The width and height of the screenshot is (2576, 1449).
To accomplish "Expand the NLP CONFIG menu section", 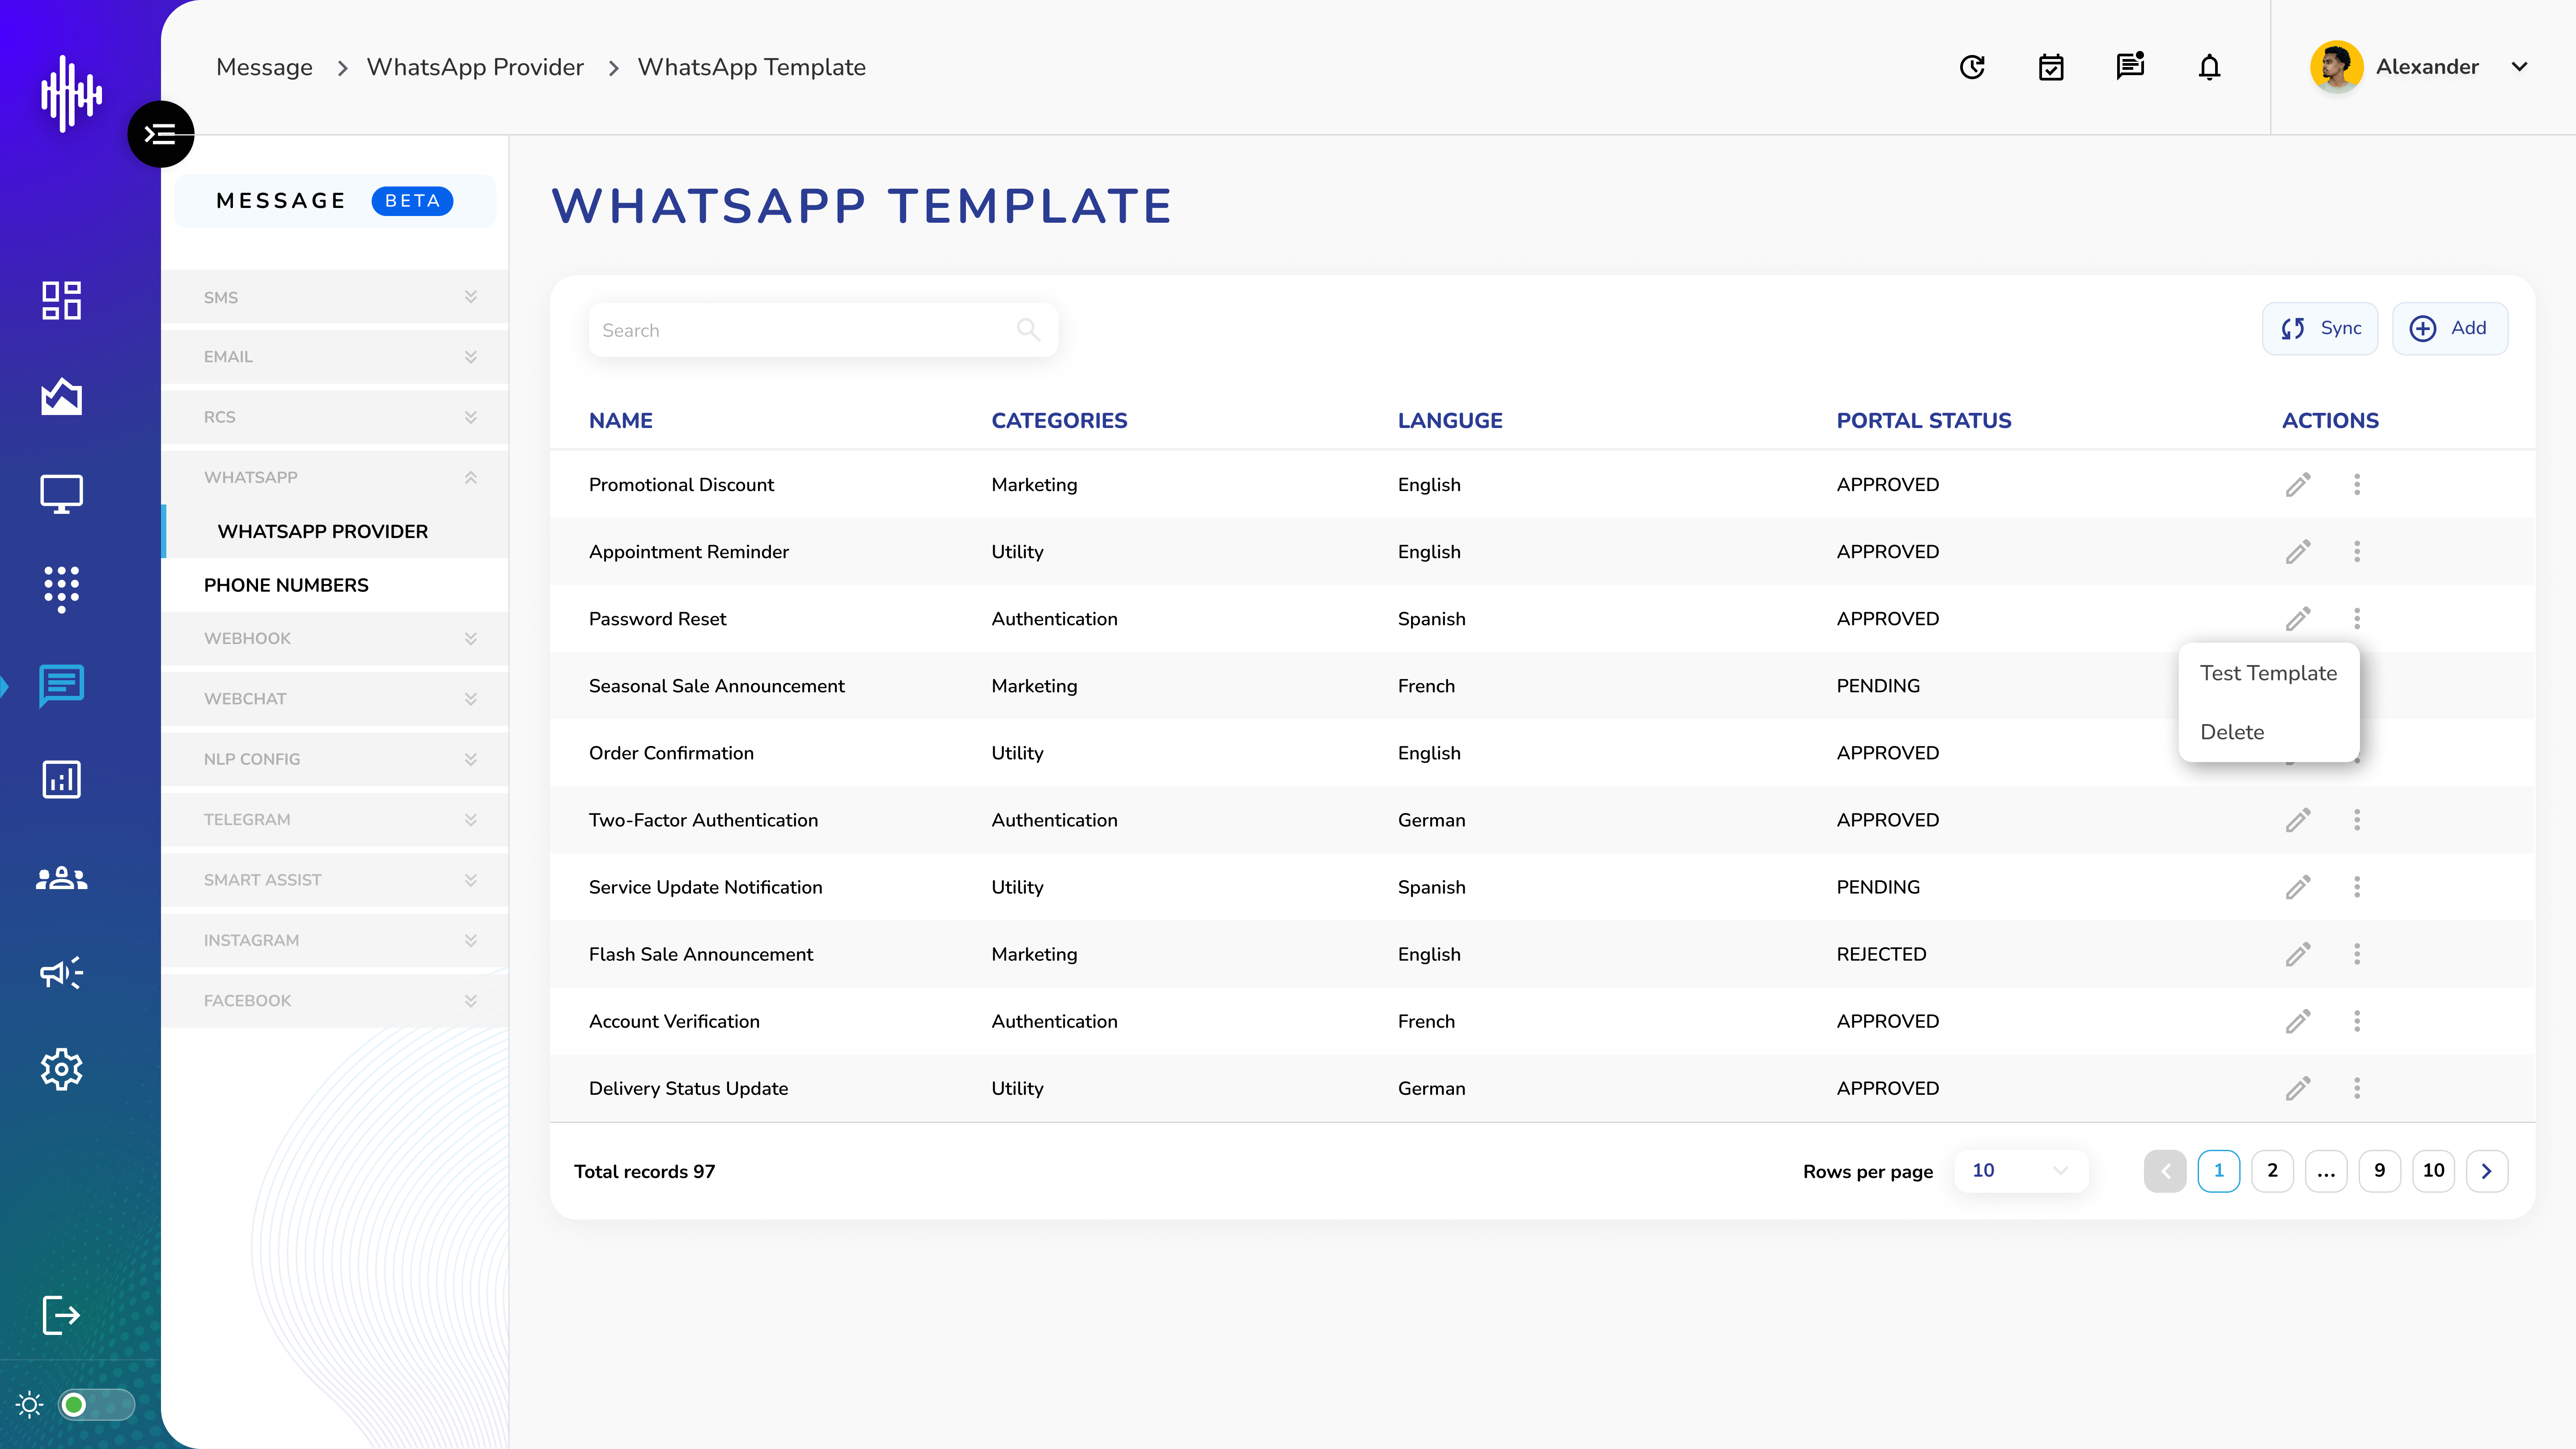I will pos(335,759).
